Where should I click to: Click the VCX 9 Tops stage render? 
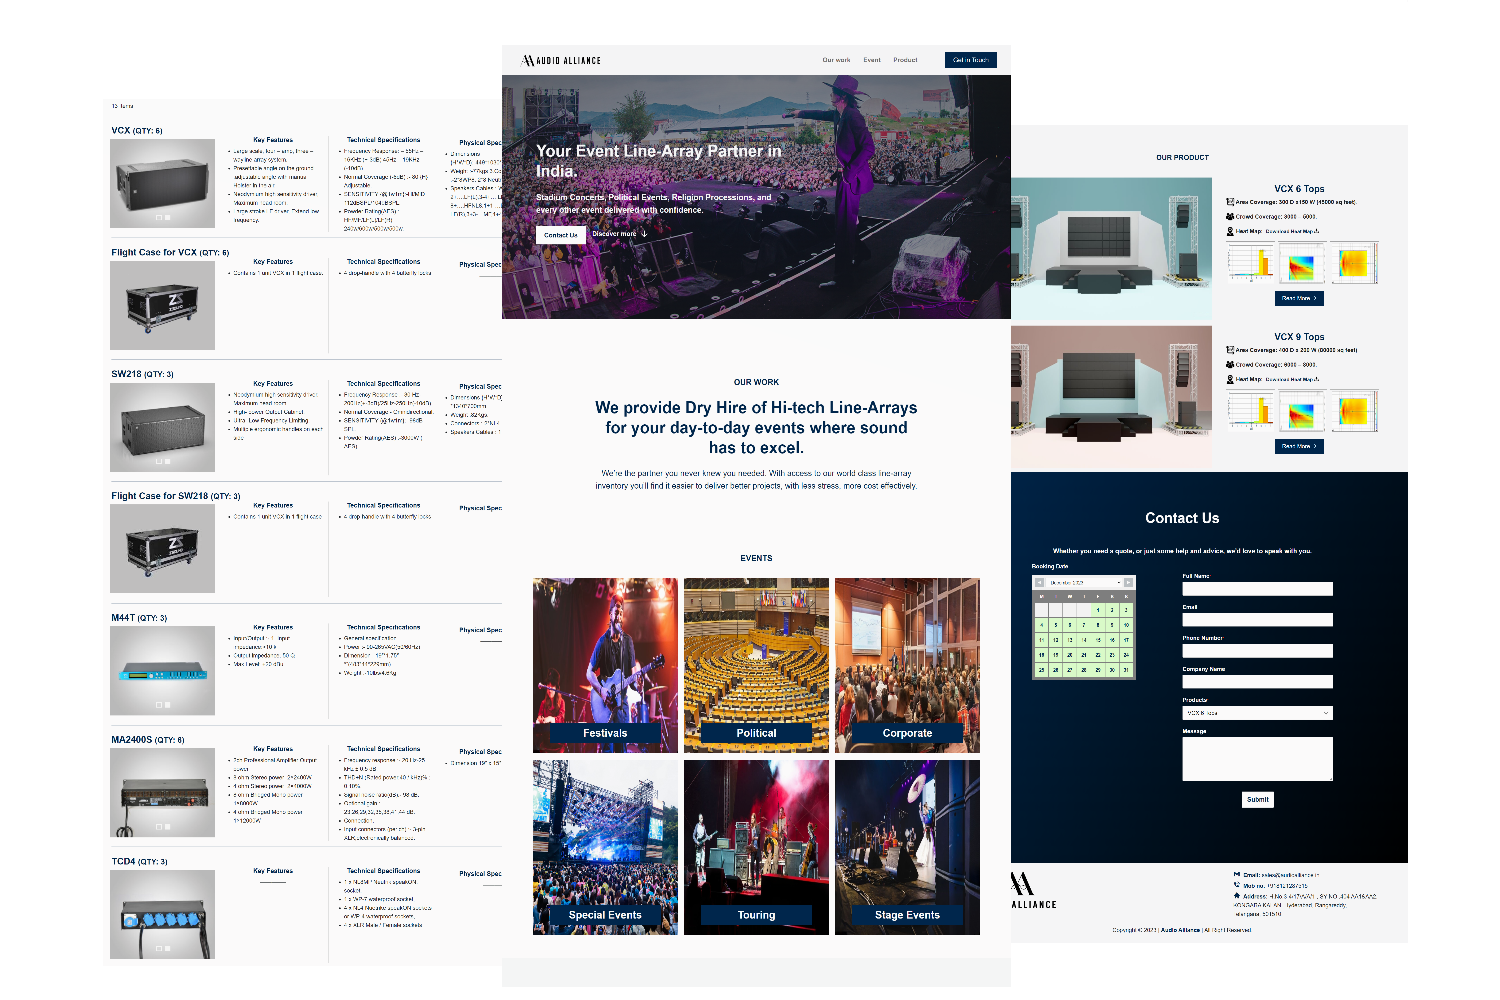tap(1111, 396)
